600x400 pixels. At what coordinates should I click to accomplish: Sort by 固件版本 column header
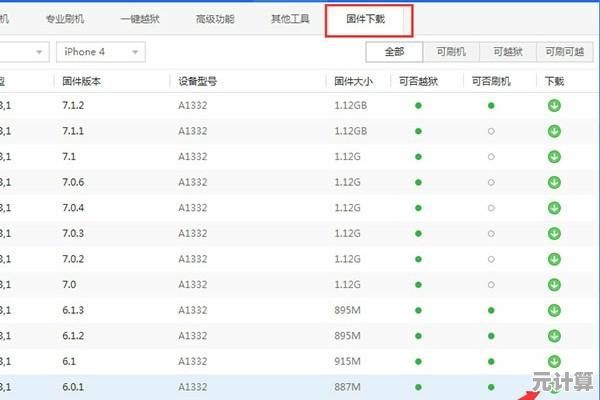click(x=82, y=80)
